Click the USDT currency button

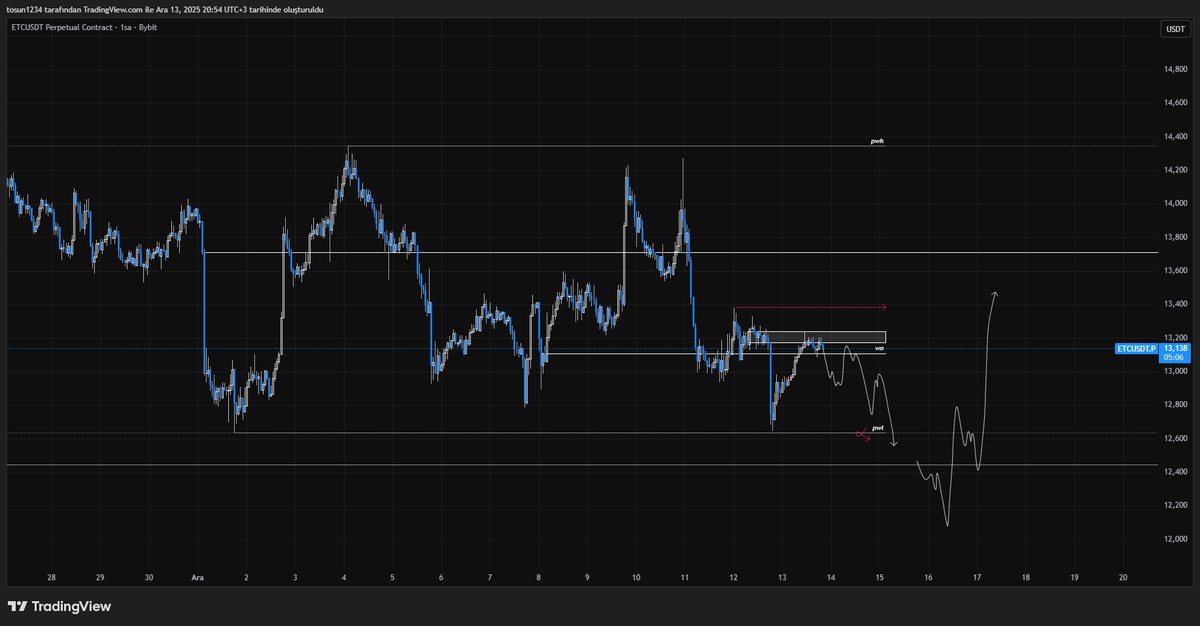click(1174, 29)
